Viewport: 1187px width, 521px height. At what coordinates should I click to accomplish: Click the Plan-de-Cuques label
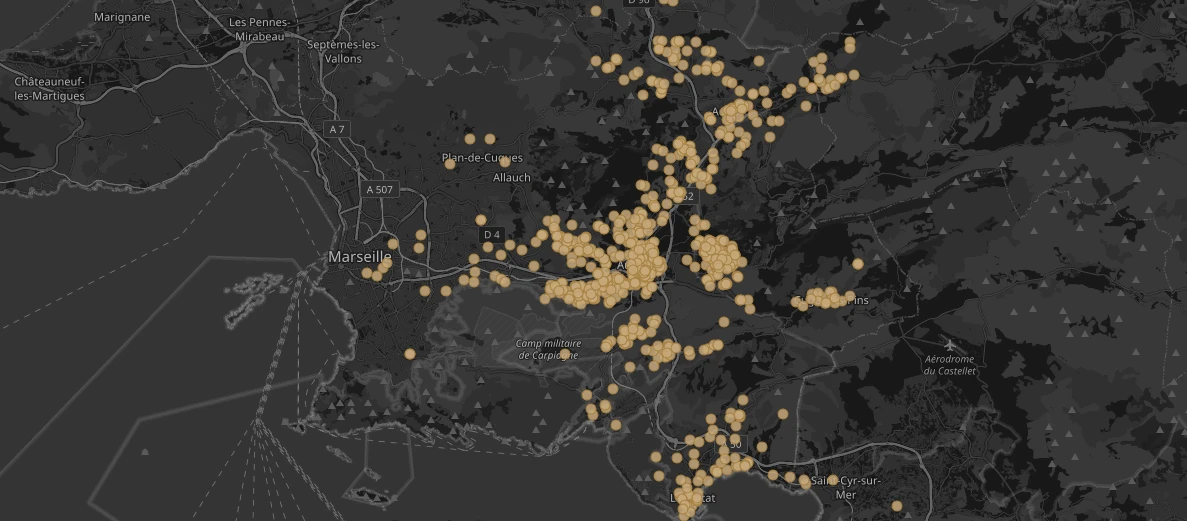point(482,158)
